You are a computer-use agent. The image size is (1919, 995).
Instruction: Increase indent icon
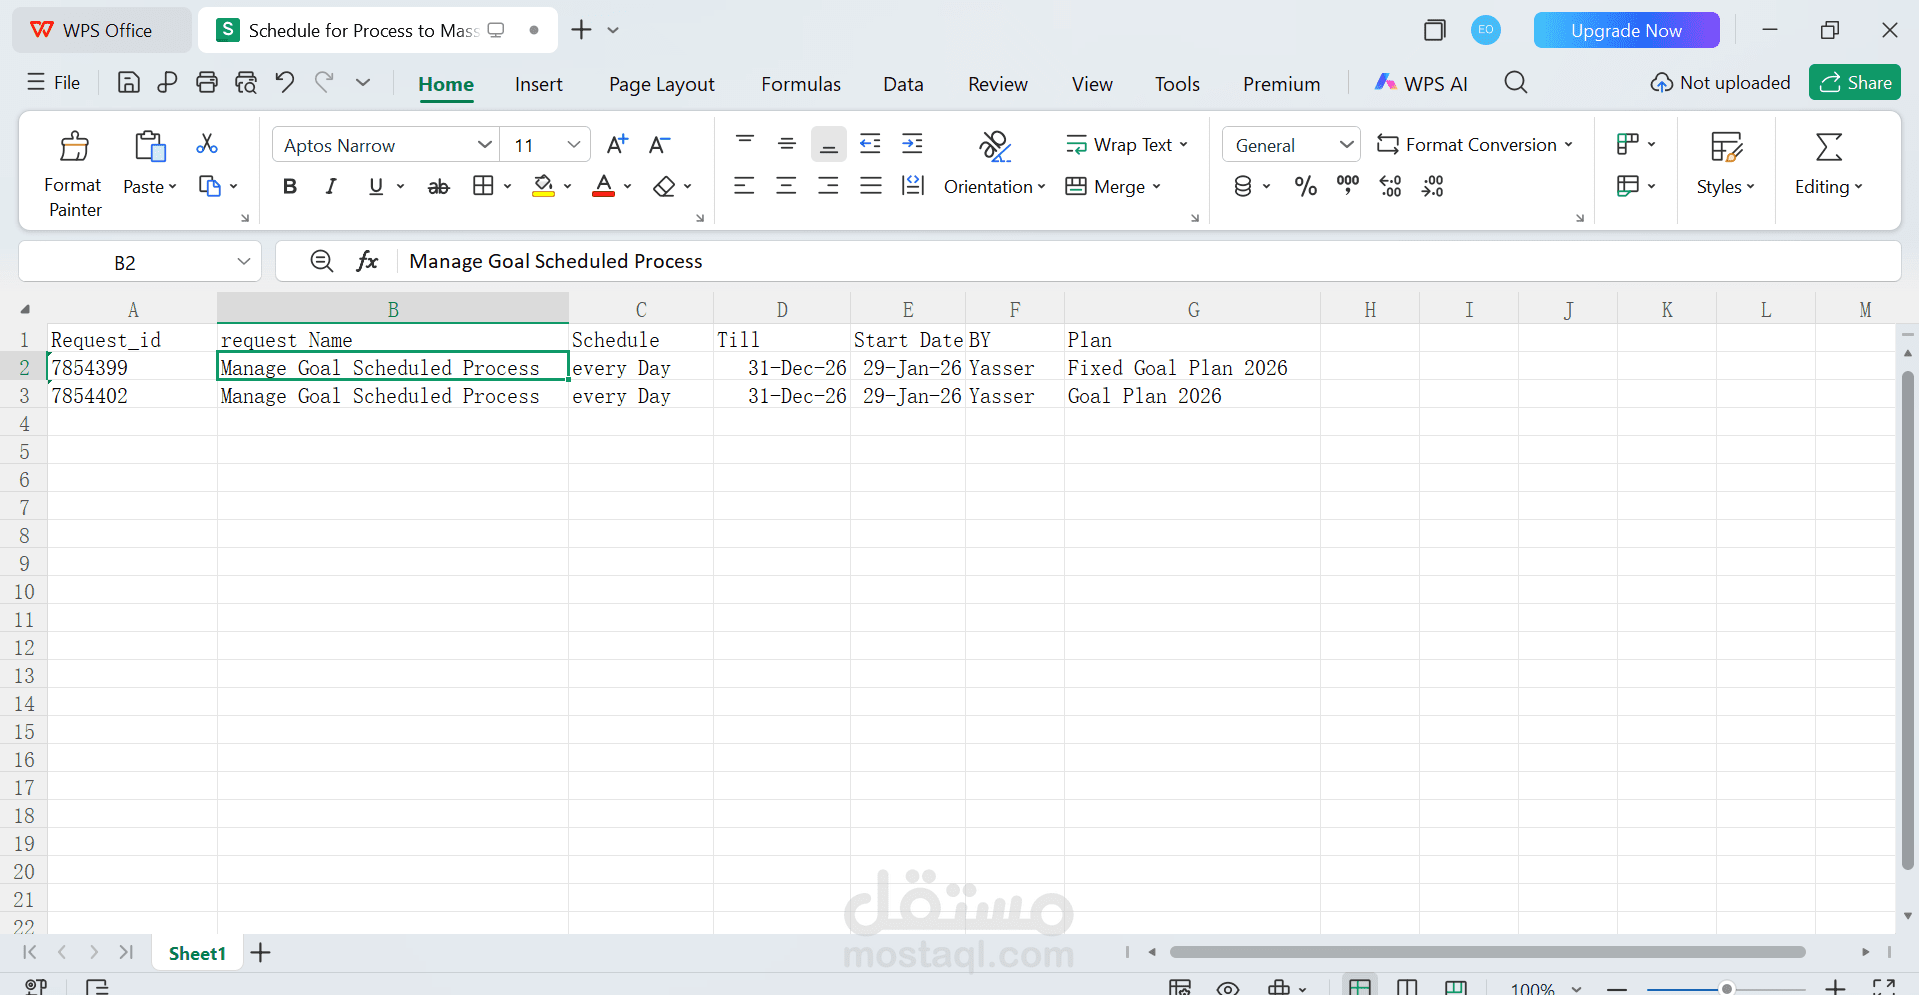pos(913,144)
